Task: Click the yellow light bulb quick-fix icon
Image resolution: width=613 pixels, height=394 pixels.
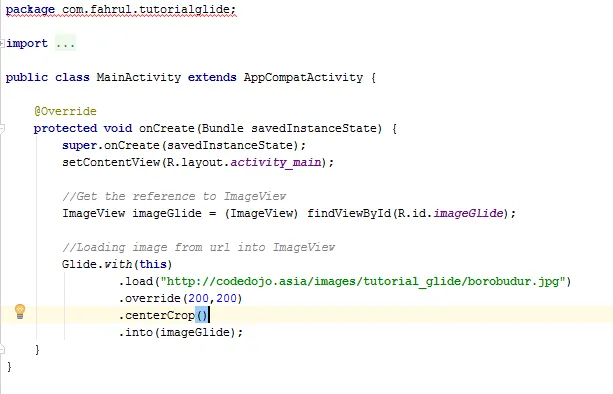Action: click(20, 312)
